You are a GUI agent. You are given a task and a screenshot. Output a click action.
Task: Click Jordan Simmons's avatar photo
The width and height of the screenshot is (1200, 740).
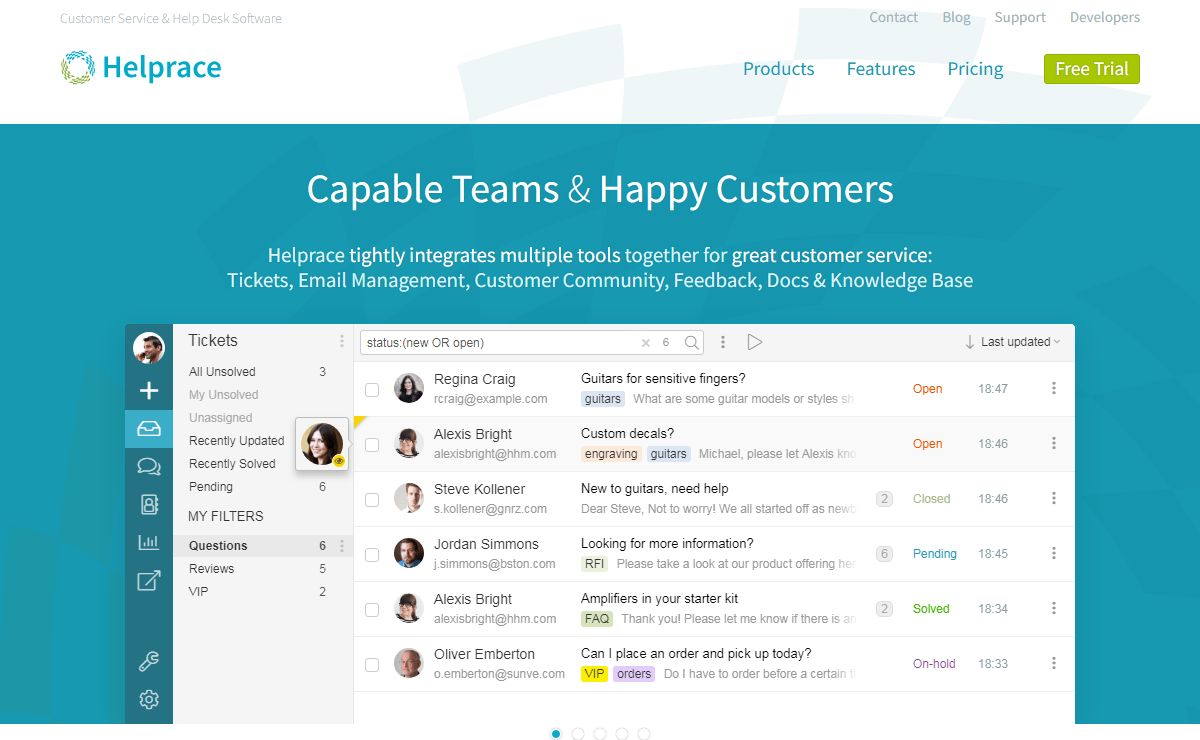pyautogui.click(x=408, y=553)
